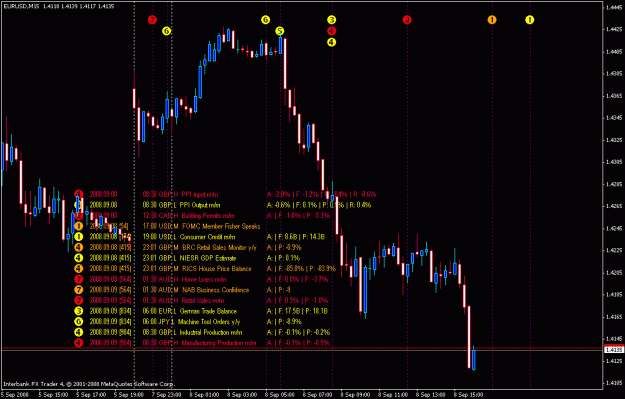Click the 1.4305 price axis label
The height and width of the screenshot is (399, 625).
coord(614,162)
